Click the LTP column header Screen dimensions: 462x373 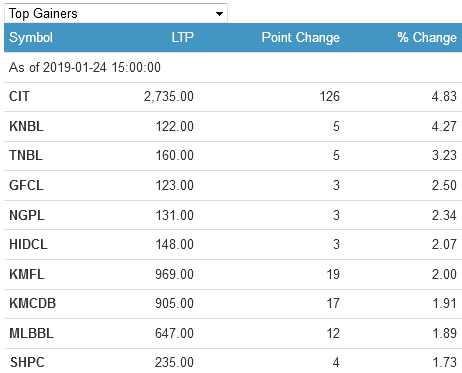coord(182,37)
